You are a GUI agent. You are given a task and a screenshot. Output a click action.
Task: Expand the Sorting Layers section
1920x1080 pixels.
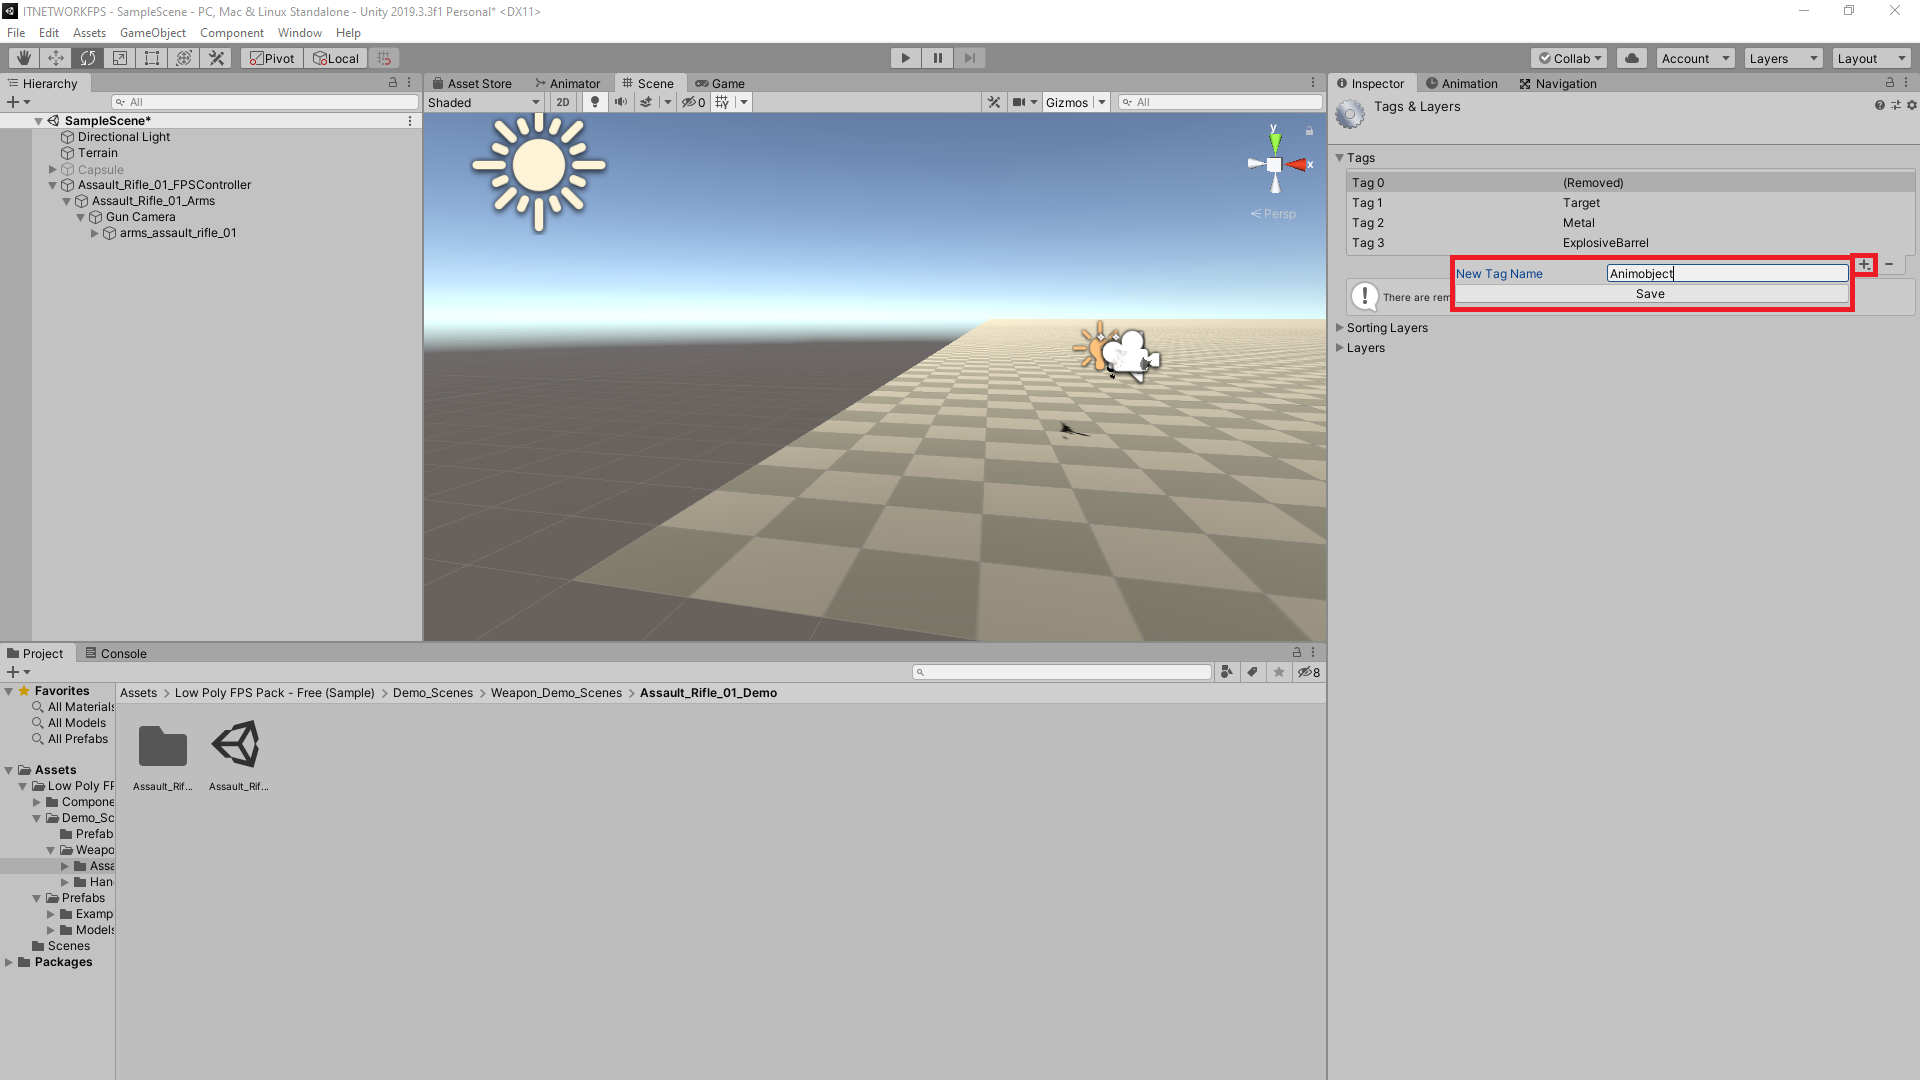point(1341,327)
